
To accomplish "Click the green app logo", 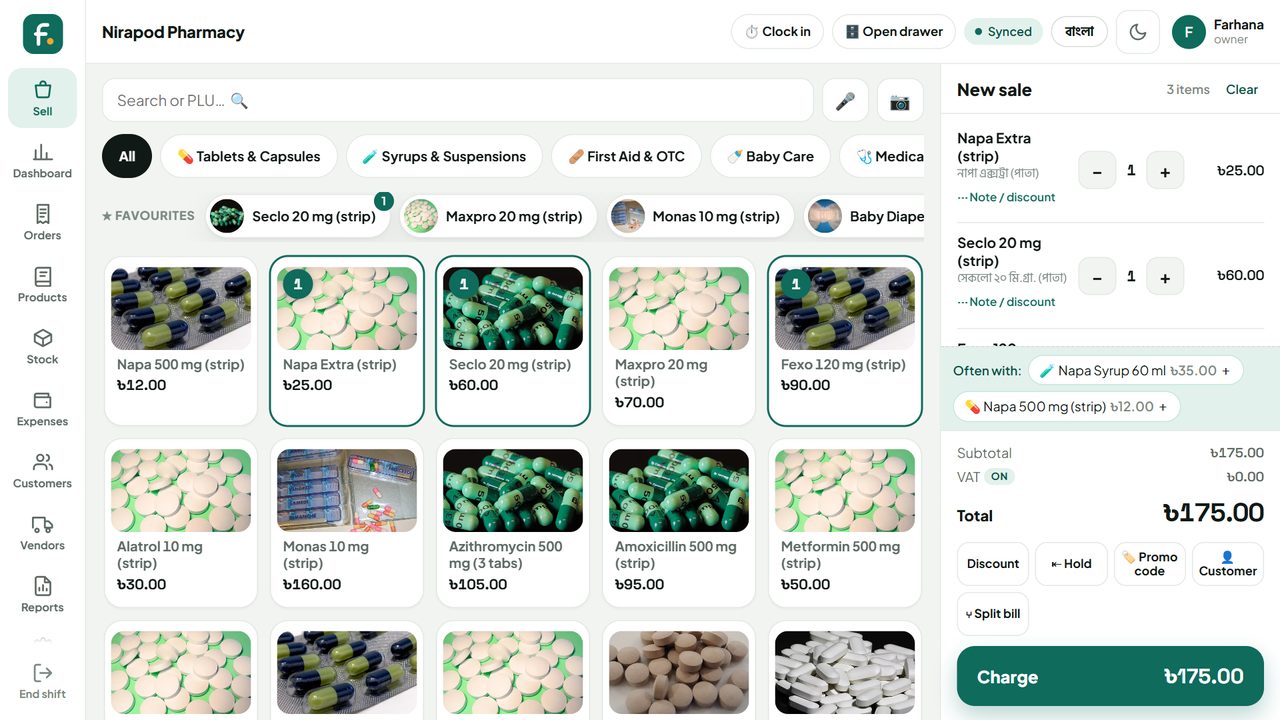I will coord(43,34).
